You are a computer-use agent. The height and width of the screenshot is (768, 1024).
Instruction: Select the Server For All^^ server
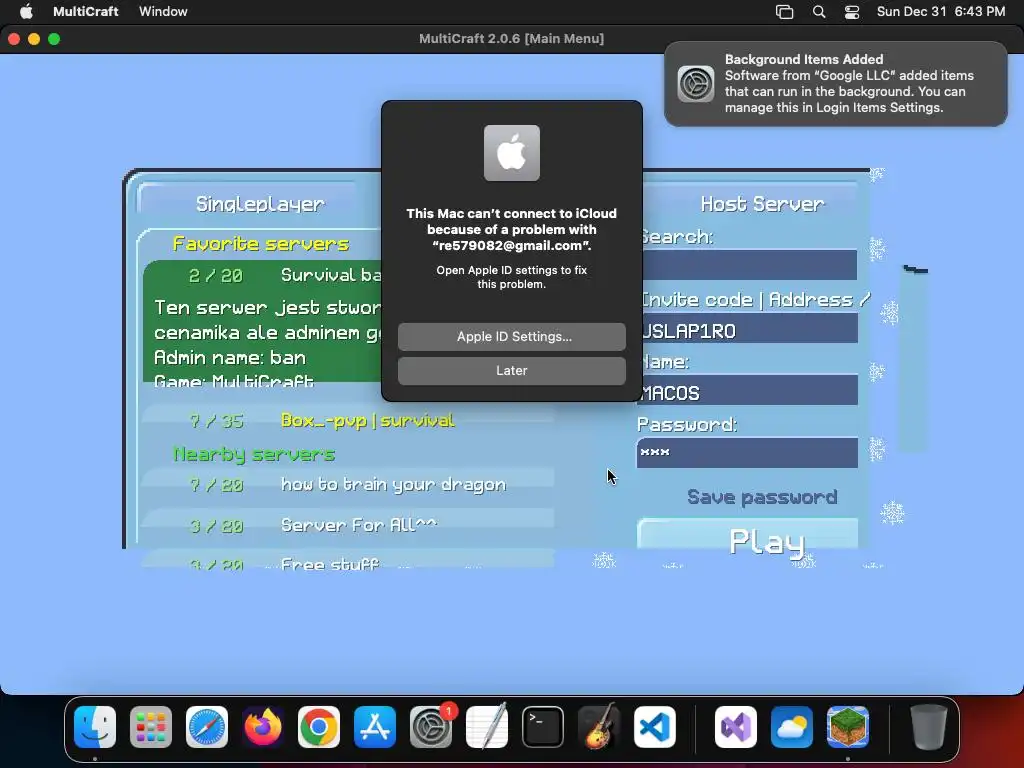[x=347, y=526]
